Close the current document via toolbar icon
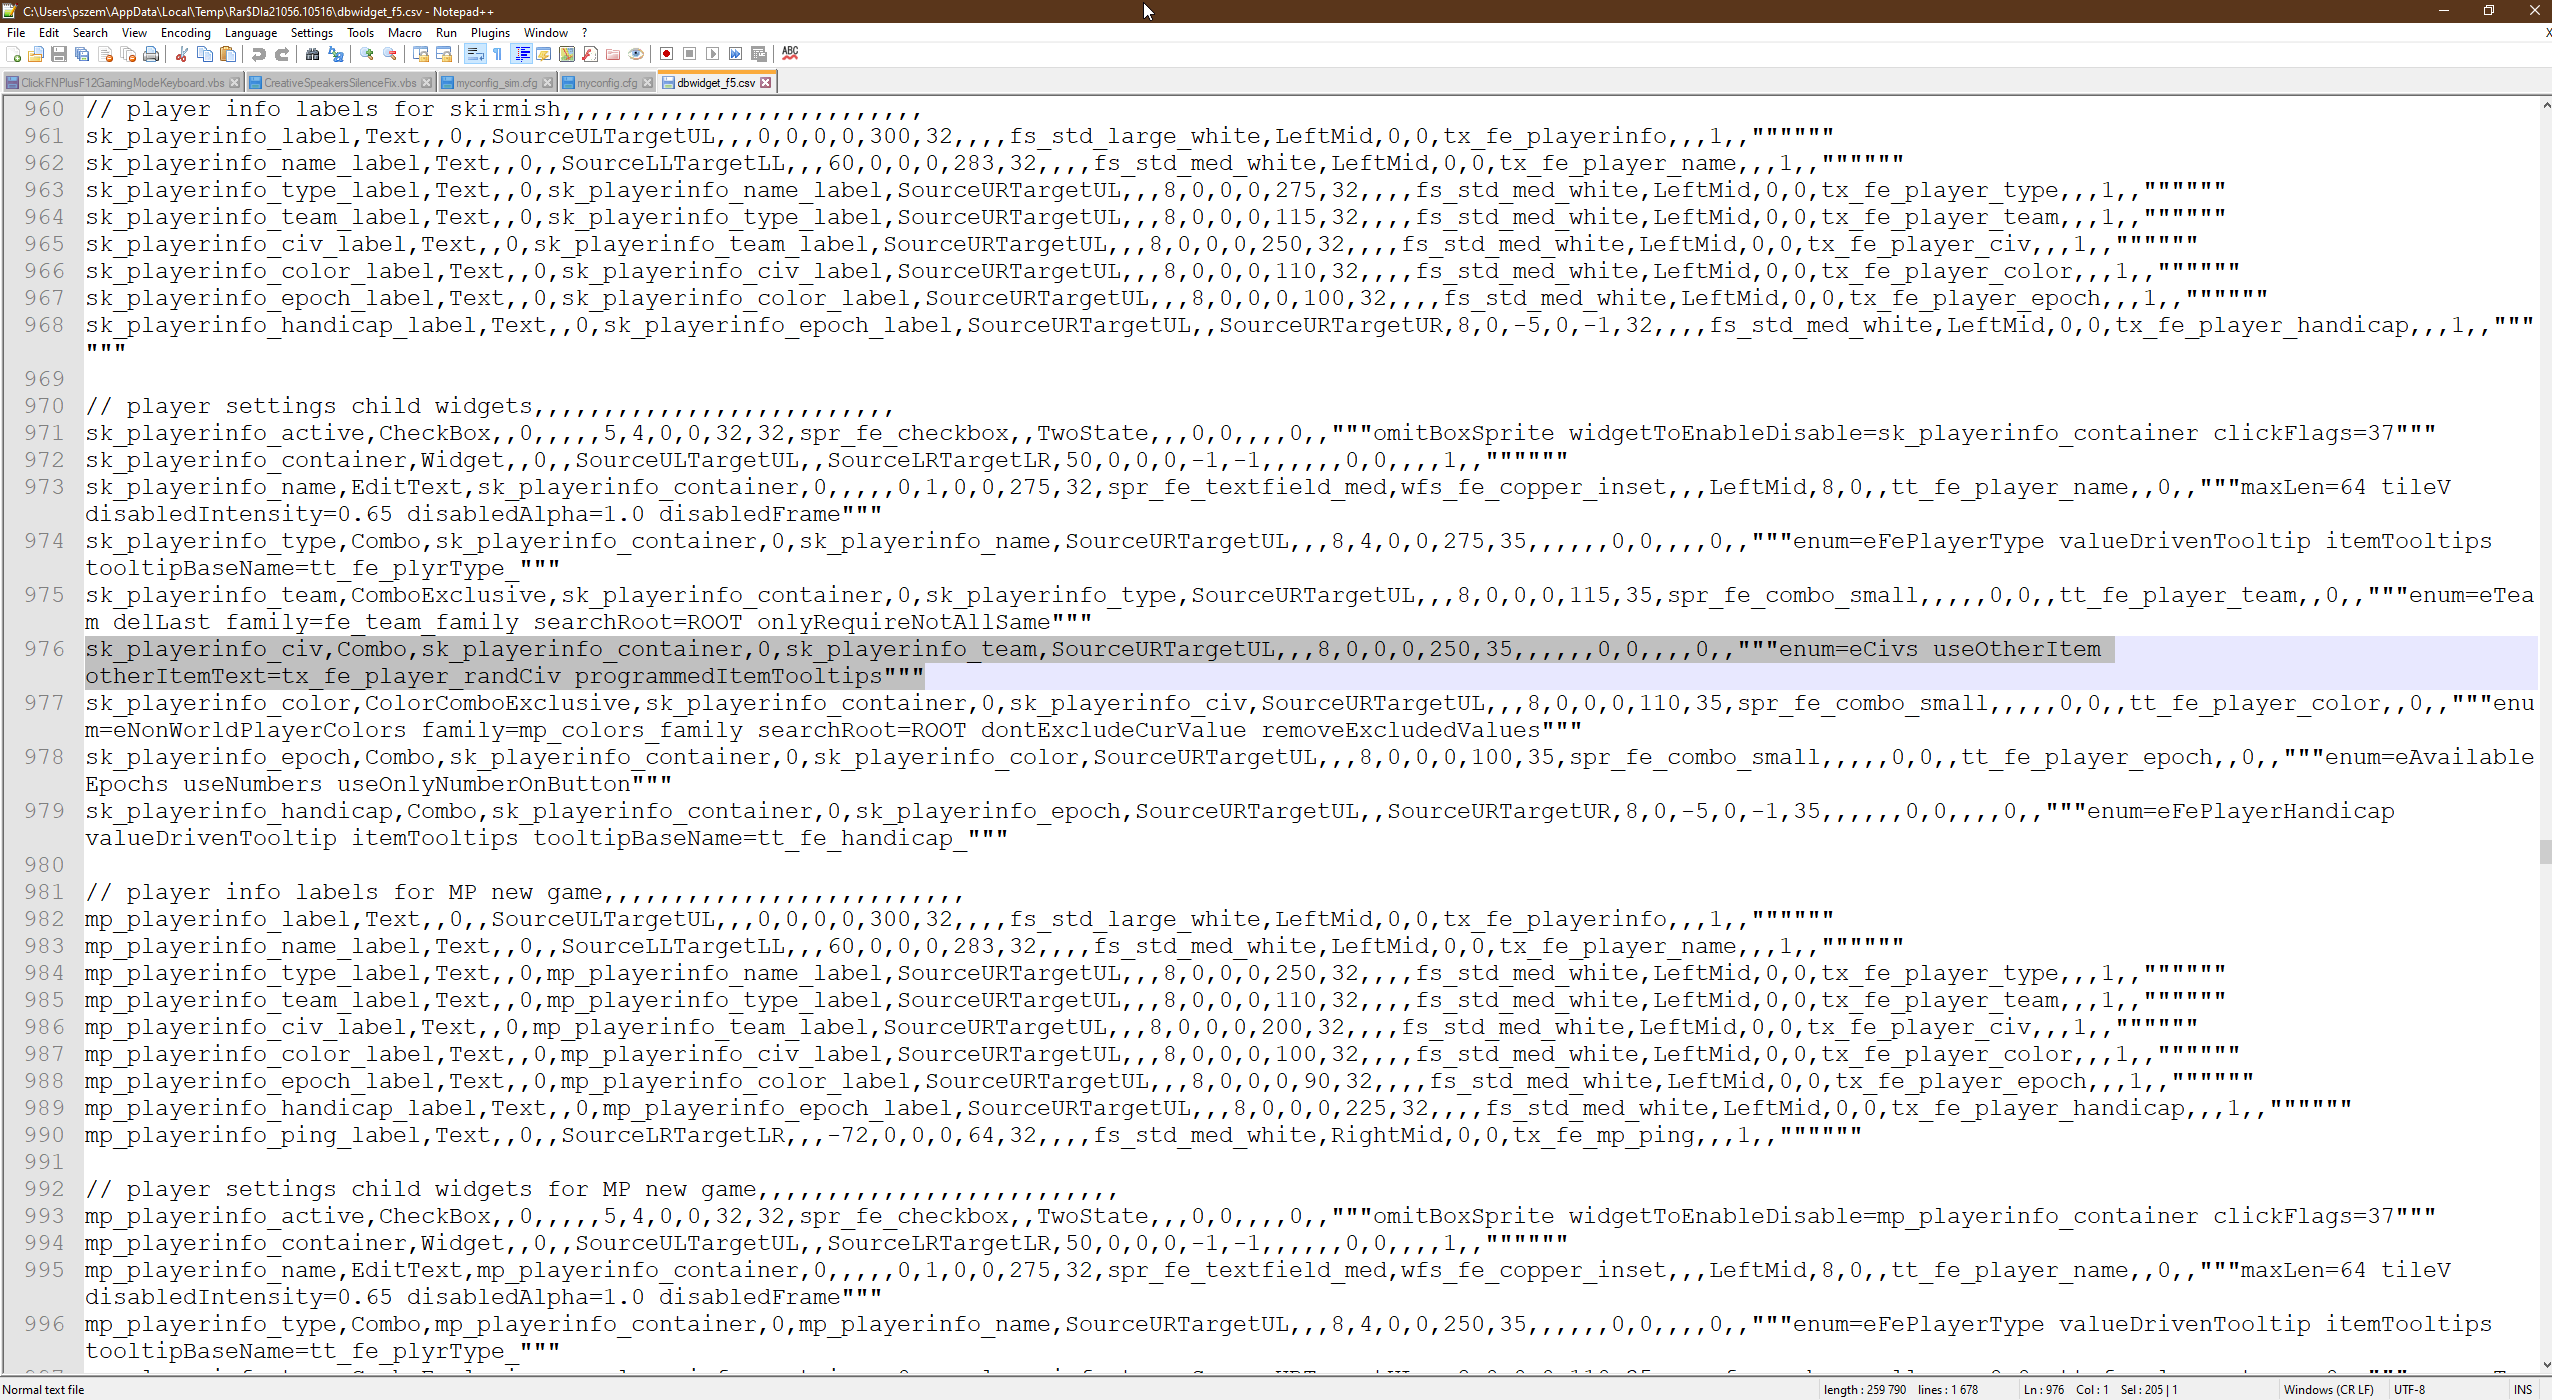The height and width of the screenshot is (1400, 2552). point(105,54)
